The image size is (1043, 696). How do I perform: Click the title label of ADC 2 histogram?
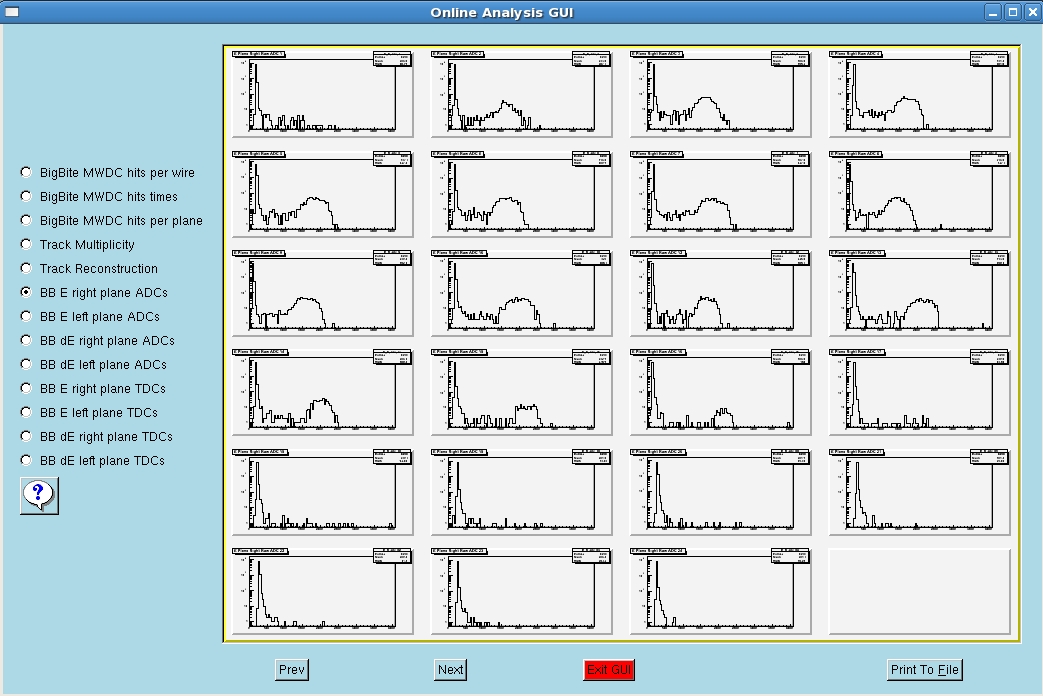[458, 54]
